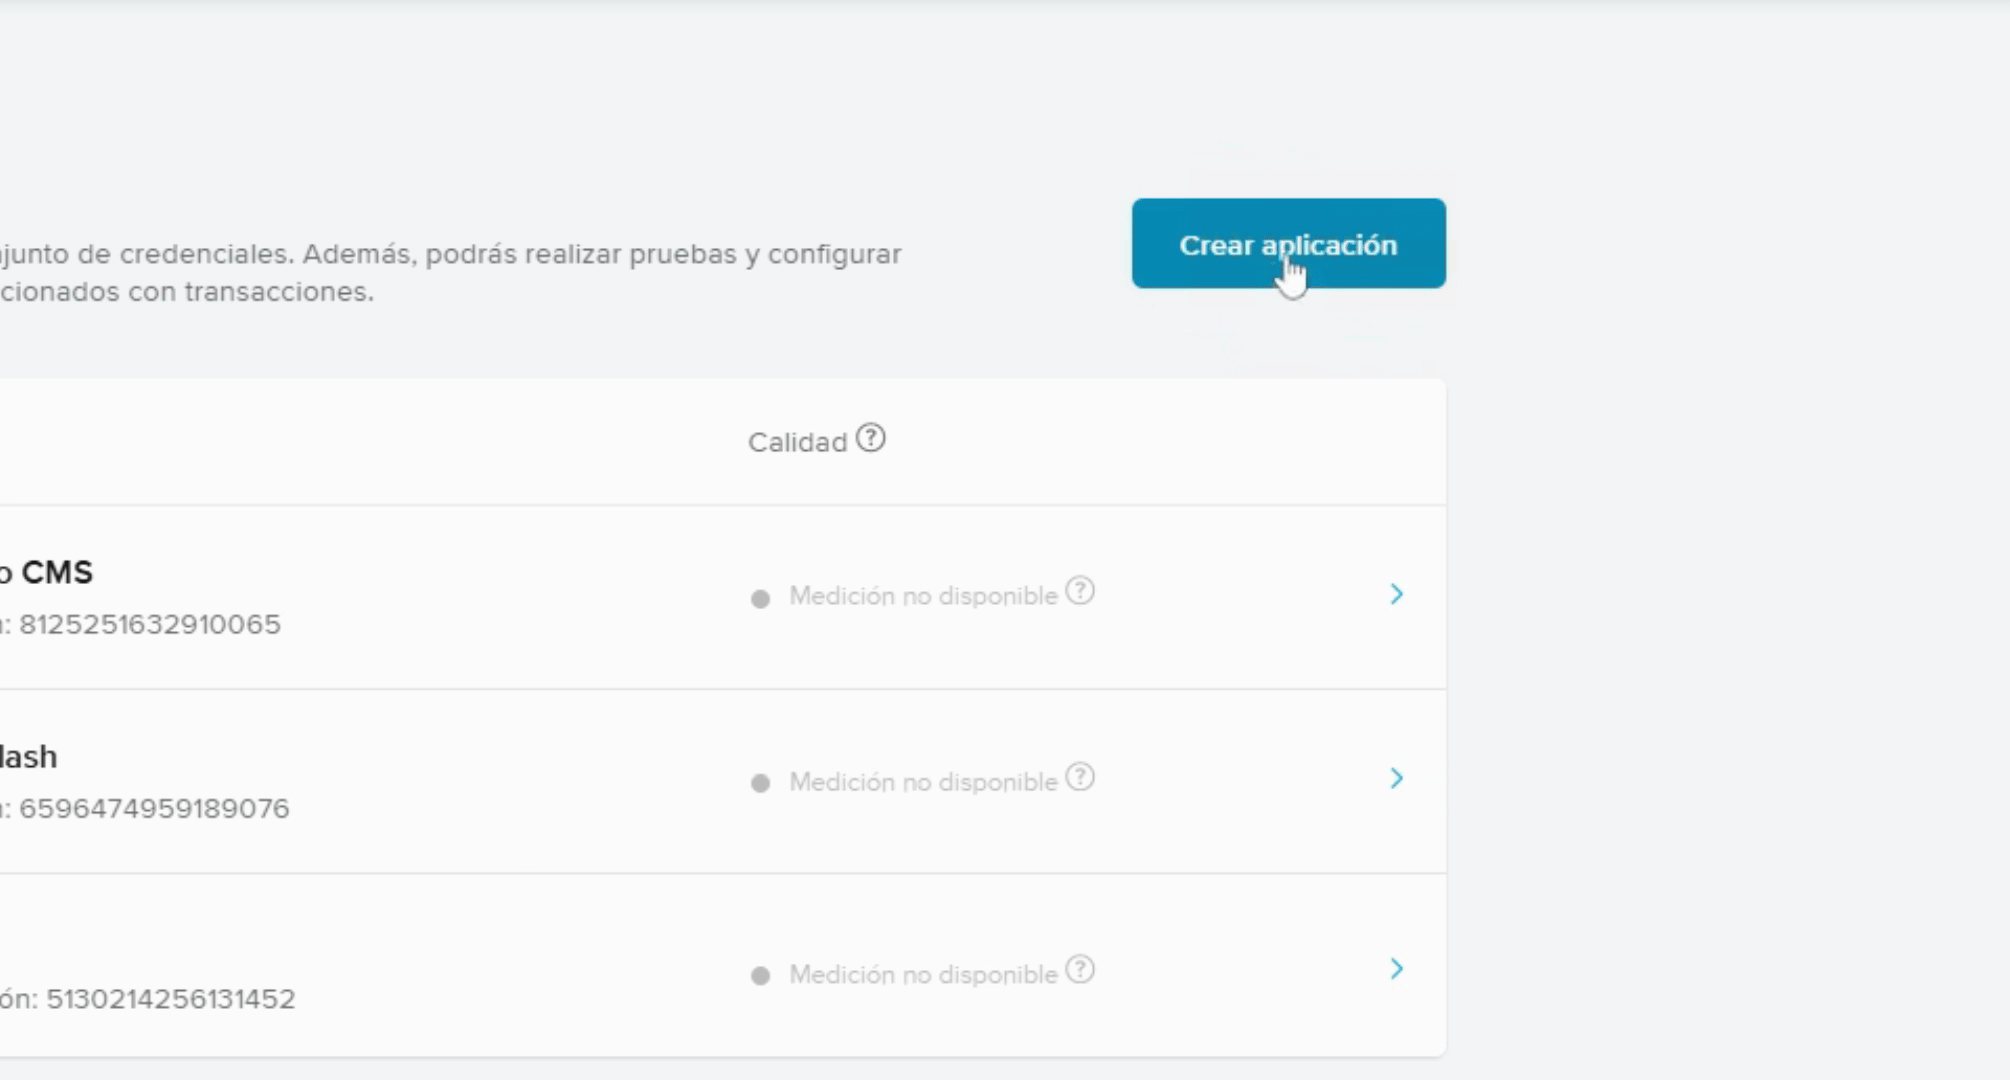The width and height of the screenshot is (2010, 1080).
Task: Click the Calidad column header
Action: [797, 442]
